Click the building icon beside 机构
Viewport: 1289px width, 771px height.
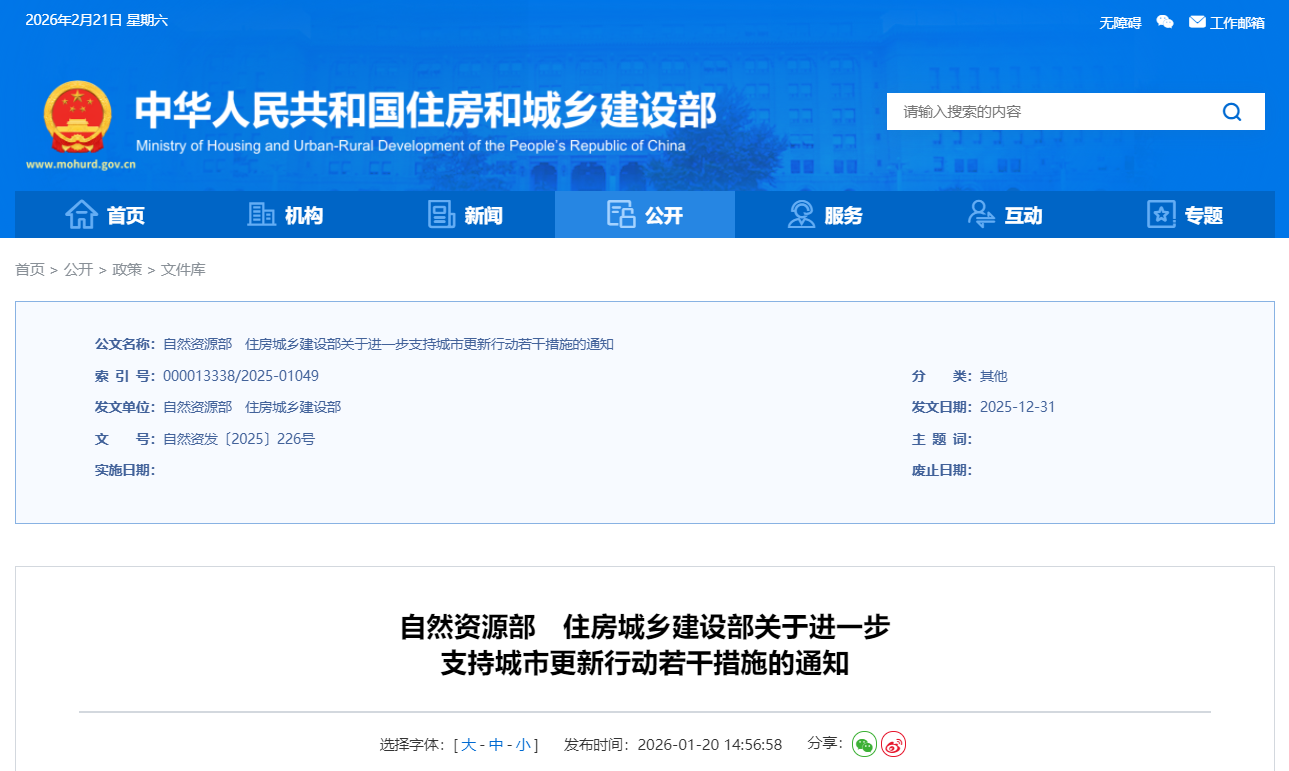click(x=261, y=214)
